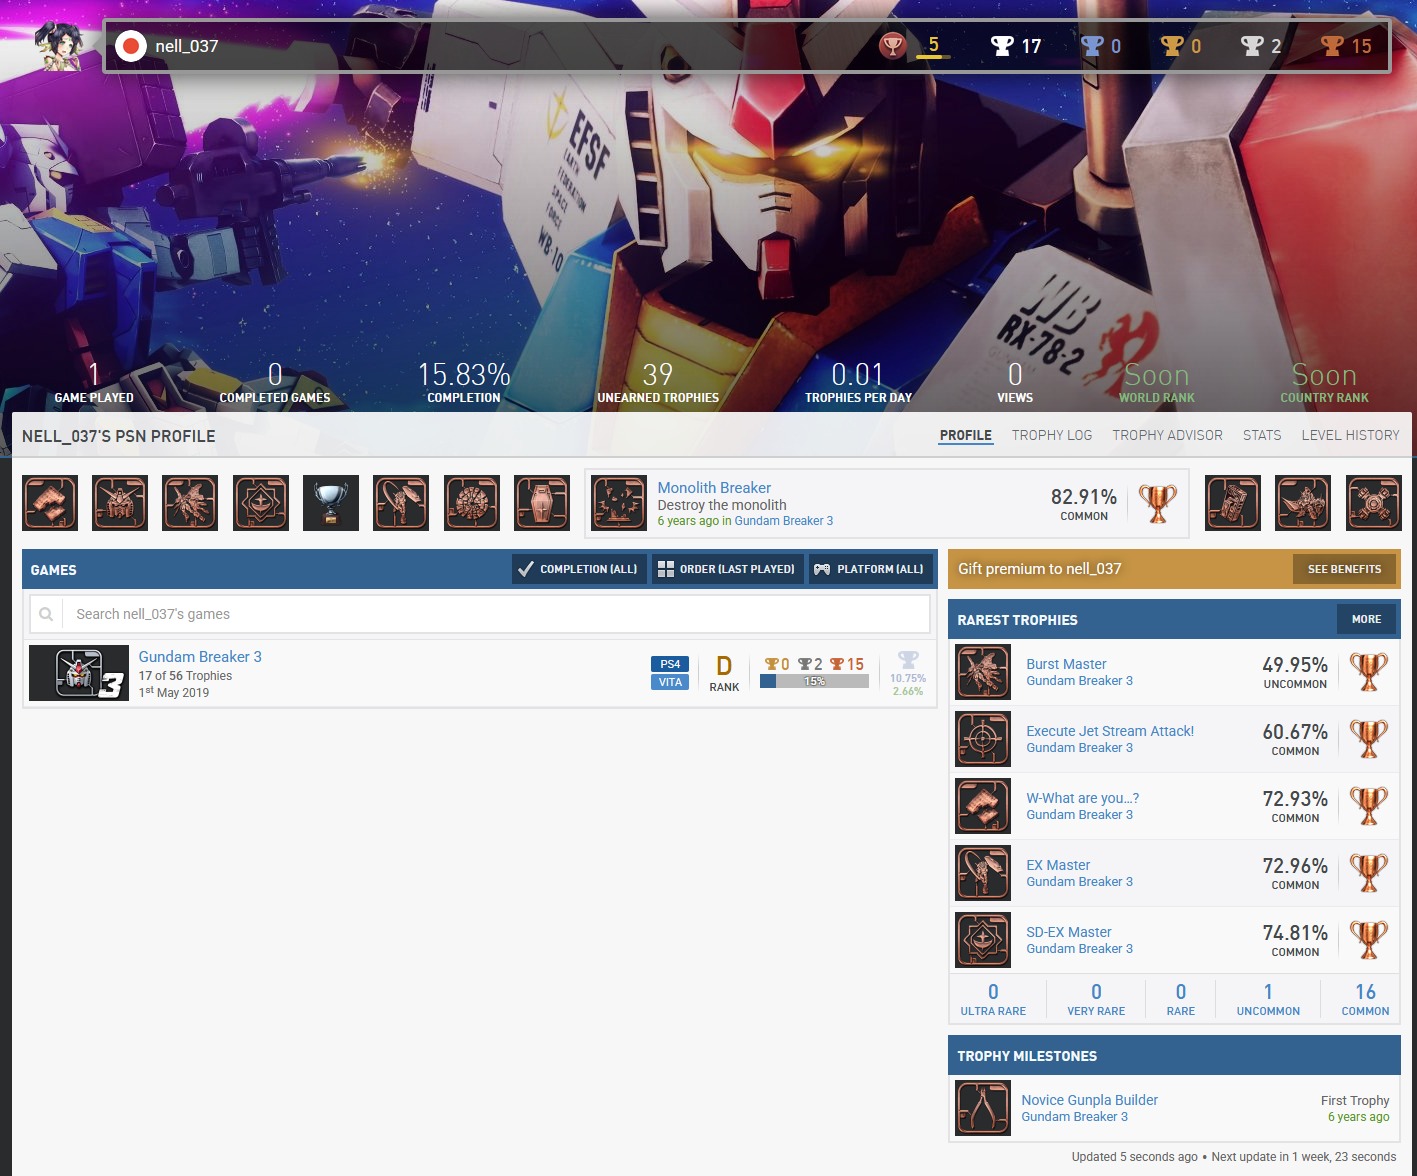Screen dimensions: 1417x1176
Task: Click the red PS Plus circle icon
Action: tap(131, 46)
